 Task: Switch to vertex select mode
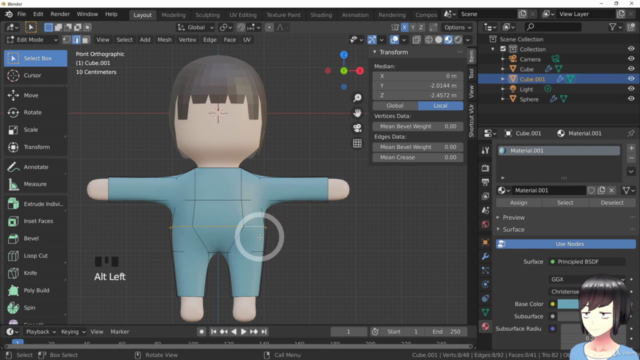(67, 40)
